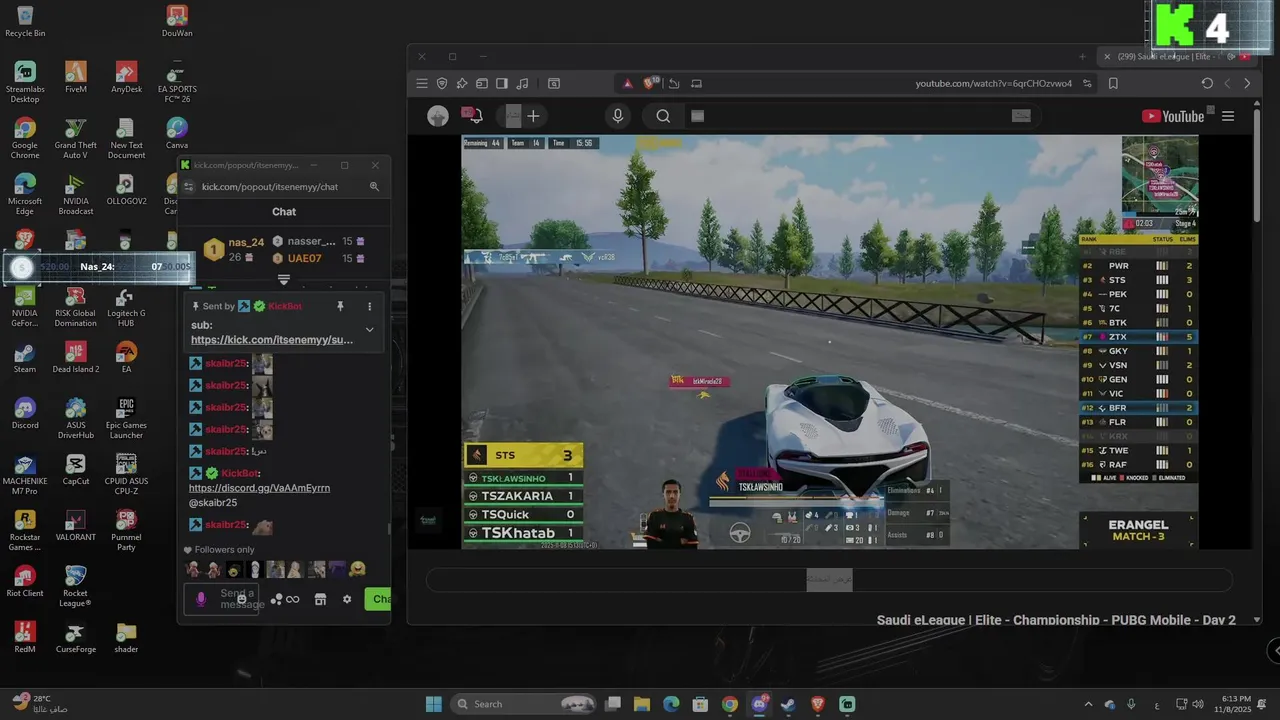Select the Saudi eLeague browser tab

[1176, 57]
